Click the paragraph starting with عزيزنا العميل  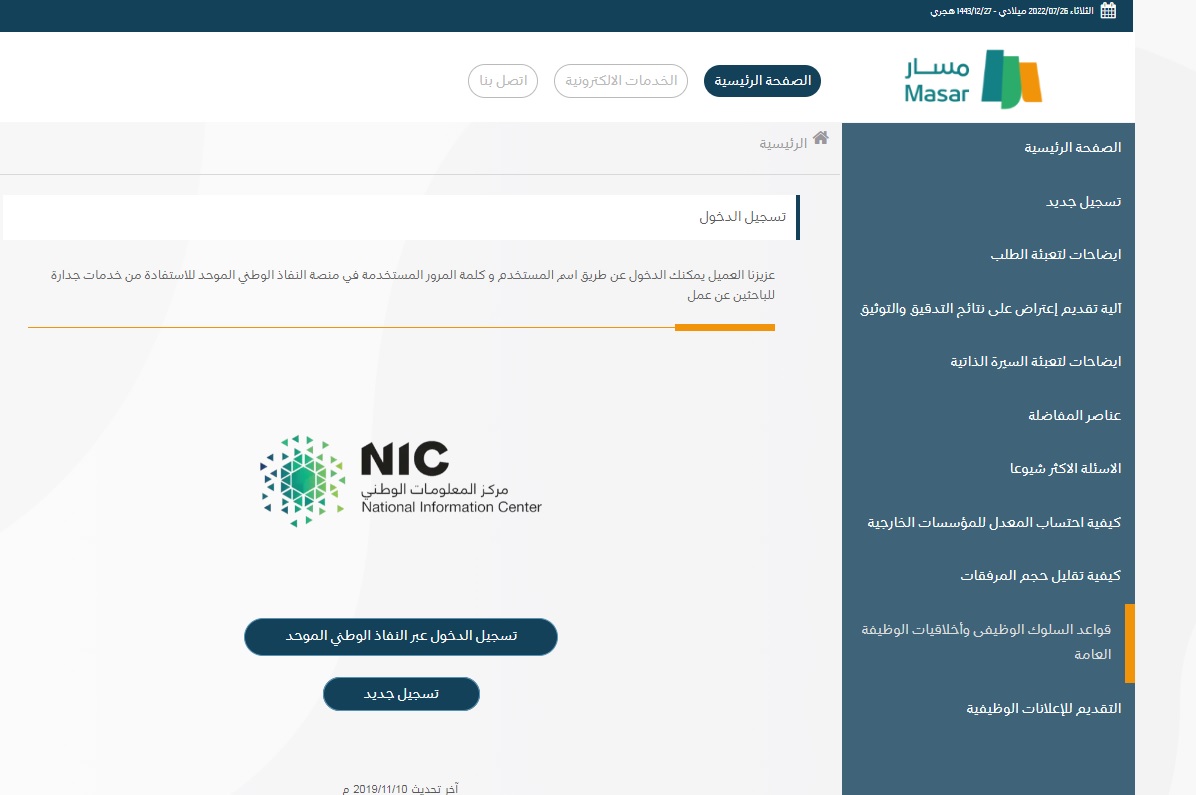(413, 285)
